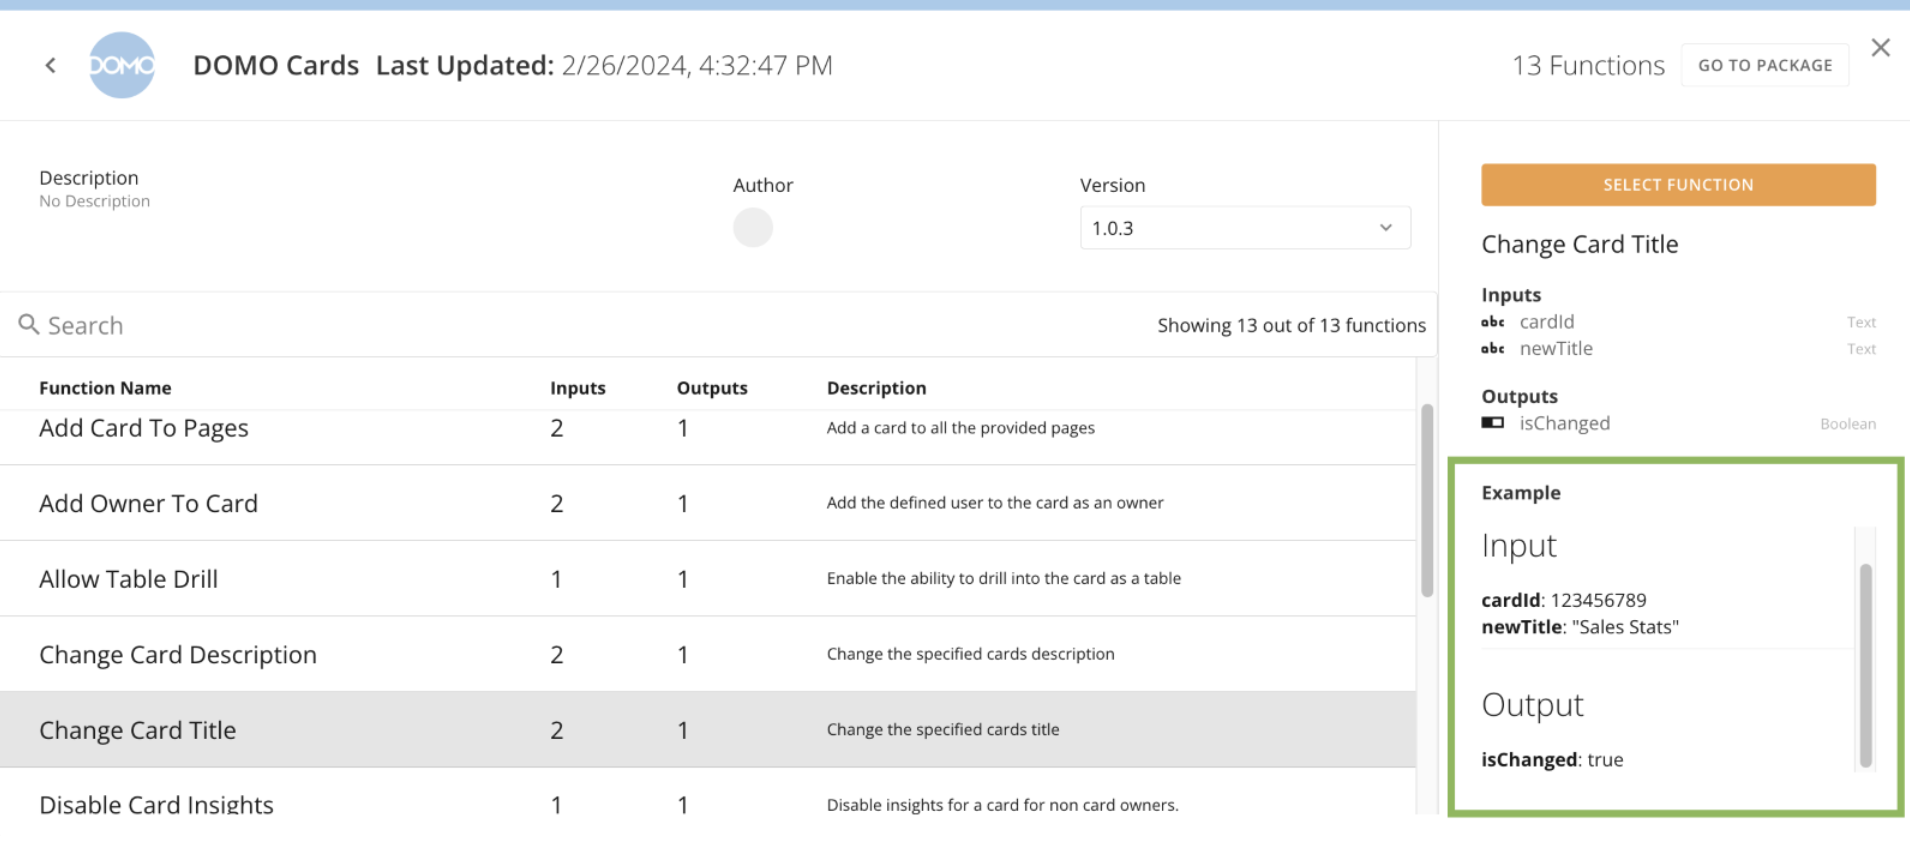1910x854 pixels.
Task: Click the example 'isChanged: true' output
Action: coord(1552,760)
